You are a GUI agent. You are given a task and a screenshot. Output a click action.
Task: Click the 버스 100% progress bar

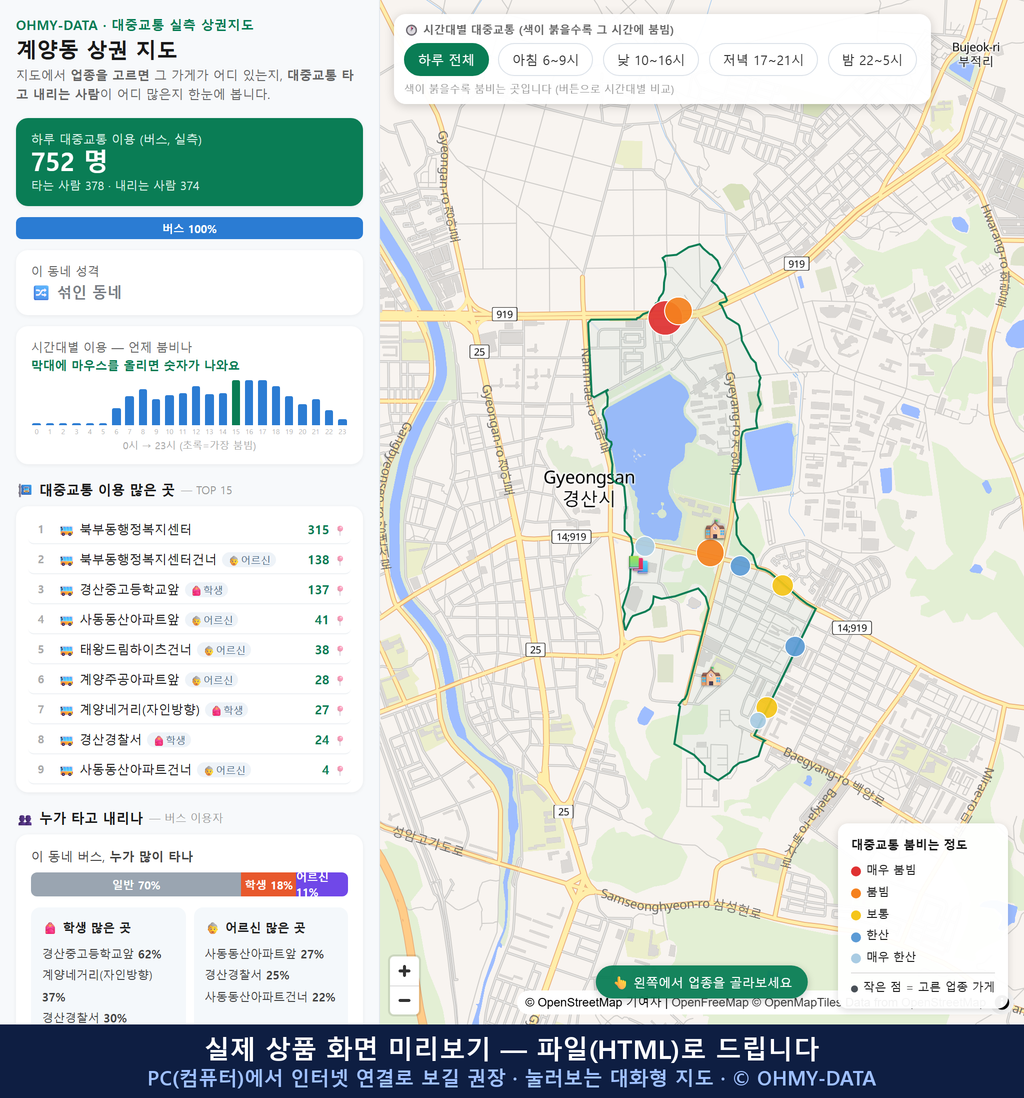[x=189, y=228]
